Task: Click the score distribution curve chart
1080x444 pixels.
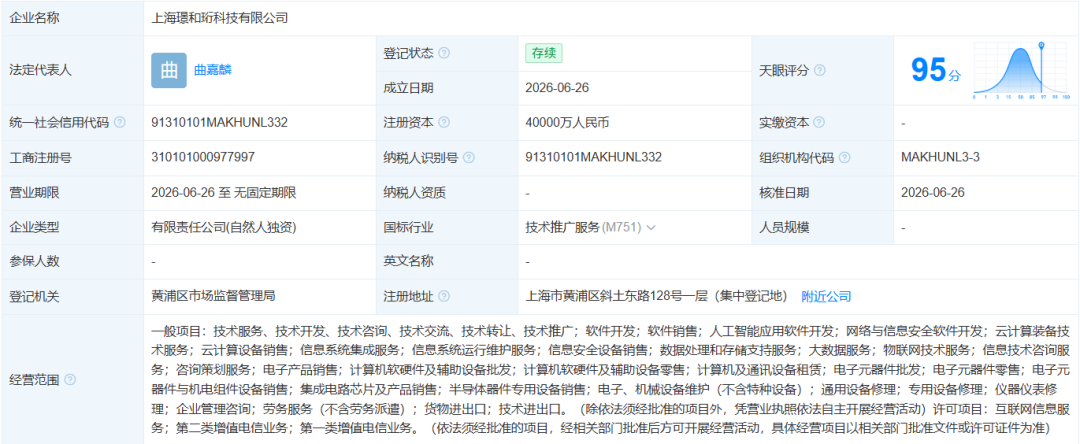Action: 1021,71
